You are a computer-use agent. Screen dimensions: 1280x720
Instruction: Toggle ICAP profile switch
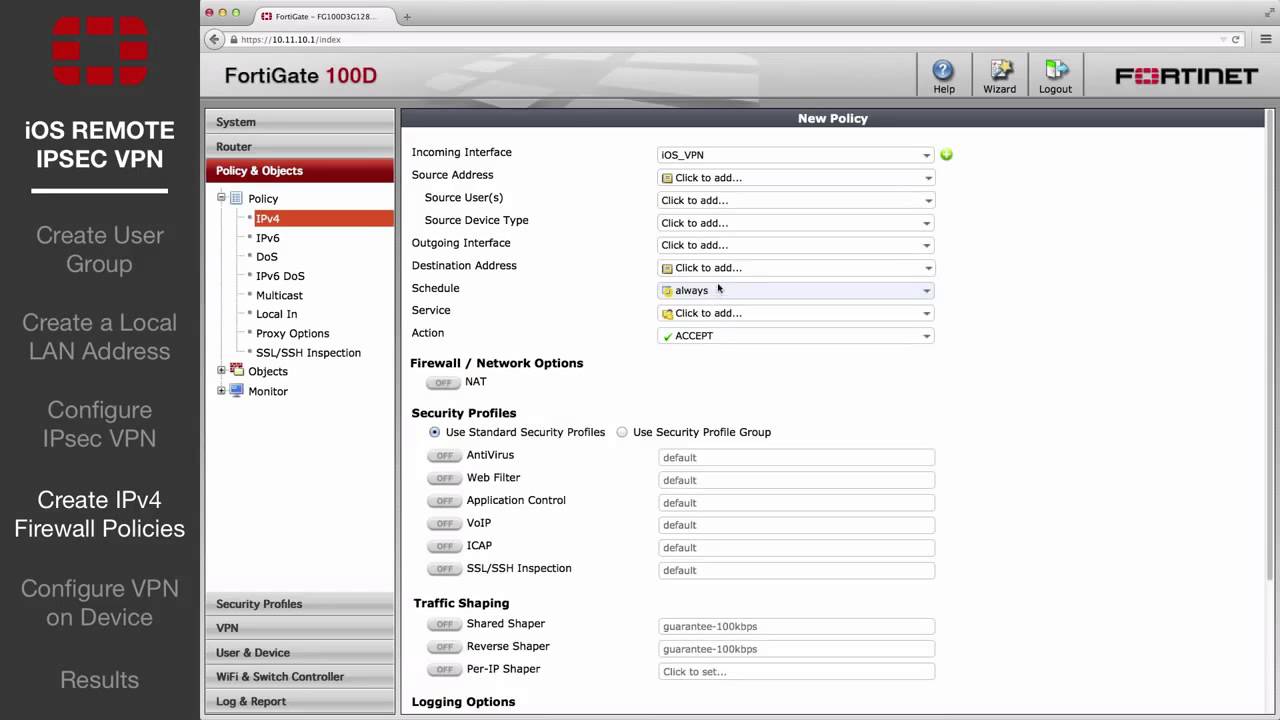click(444, 546)
